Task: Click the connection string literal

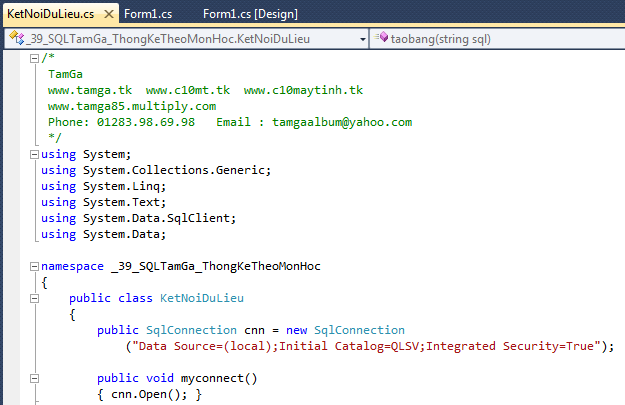Action: (x=366, y=346)
